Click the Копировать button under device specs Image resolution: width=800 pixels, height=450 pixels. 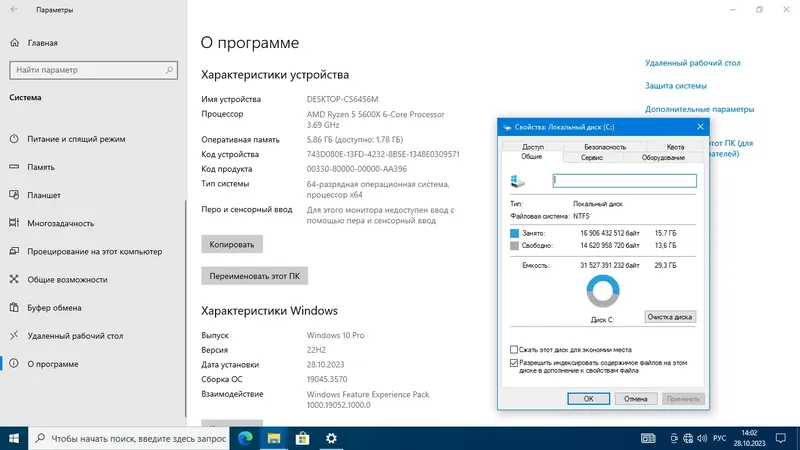tap(232, 244)
